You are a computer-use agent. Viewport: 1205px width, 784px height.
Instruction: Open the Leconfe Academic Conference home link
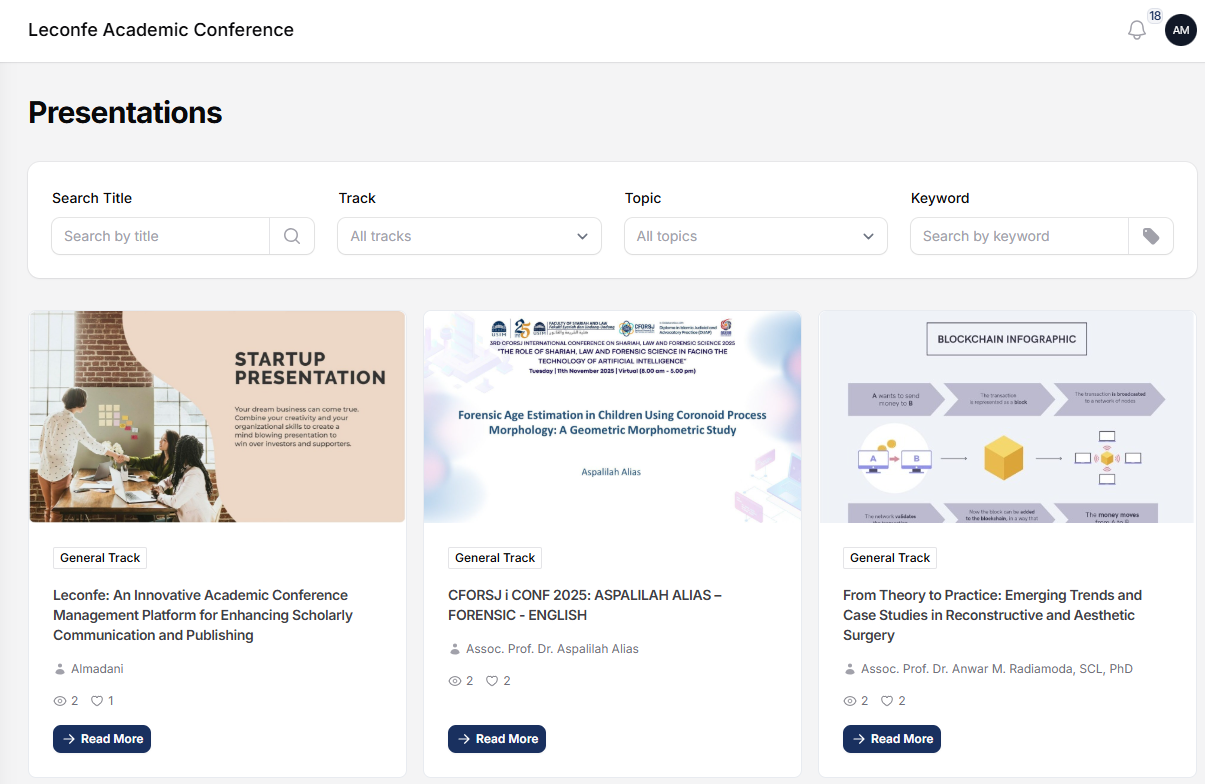point(161,30)
